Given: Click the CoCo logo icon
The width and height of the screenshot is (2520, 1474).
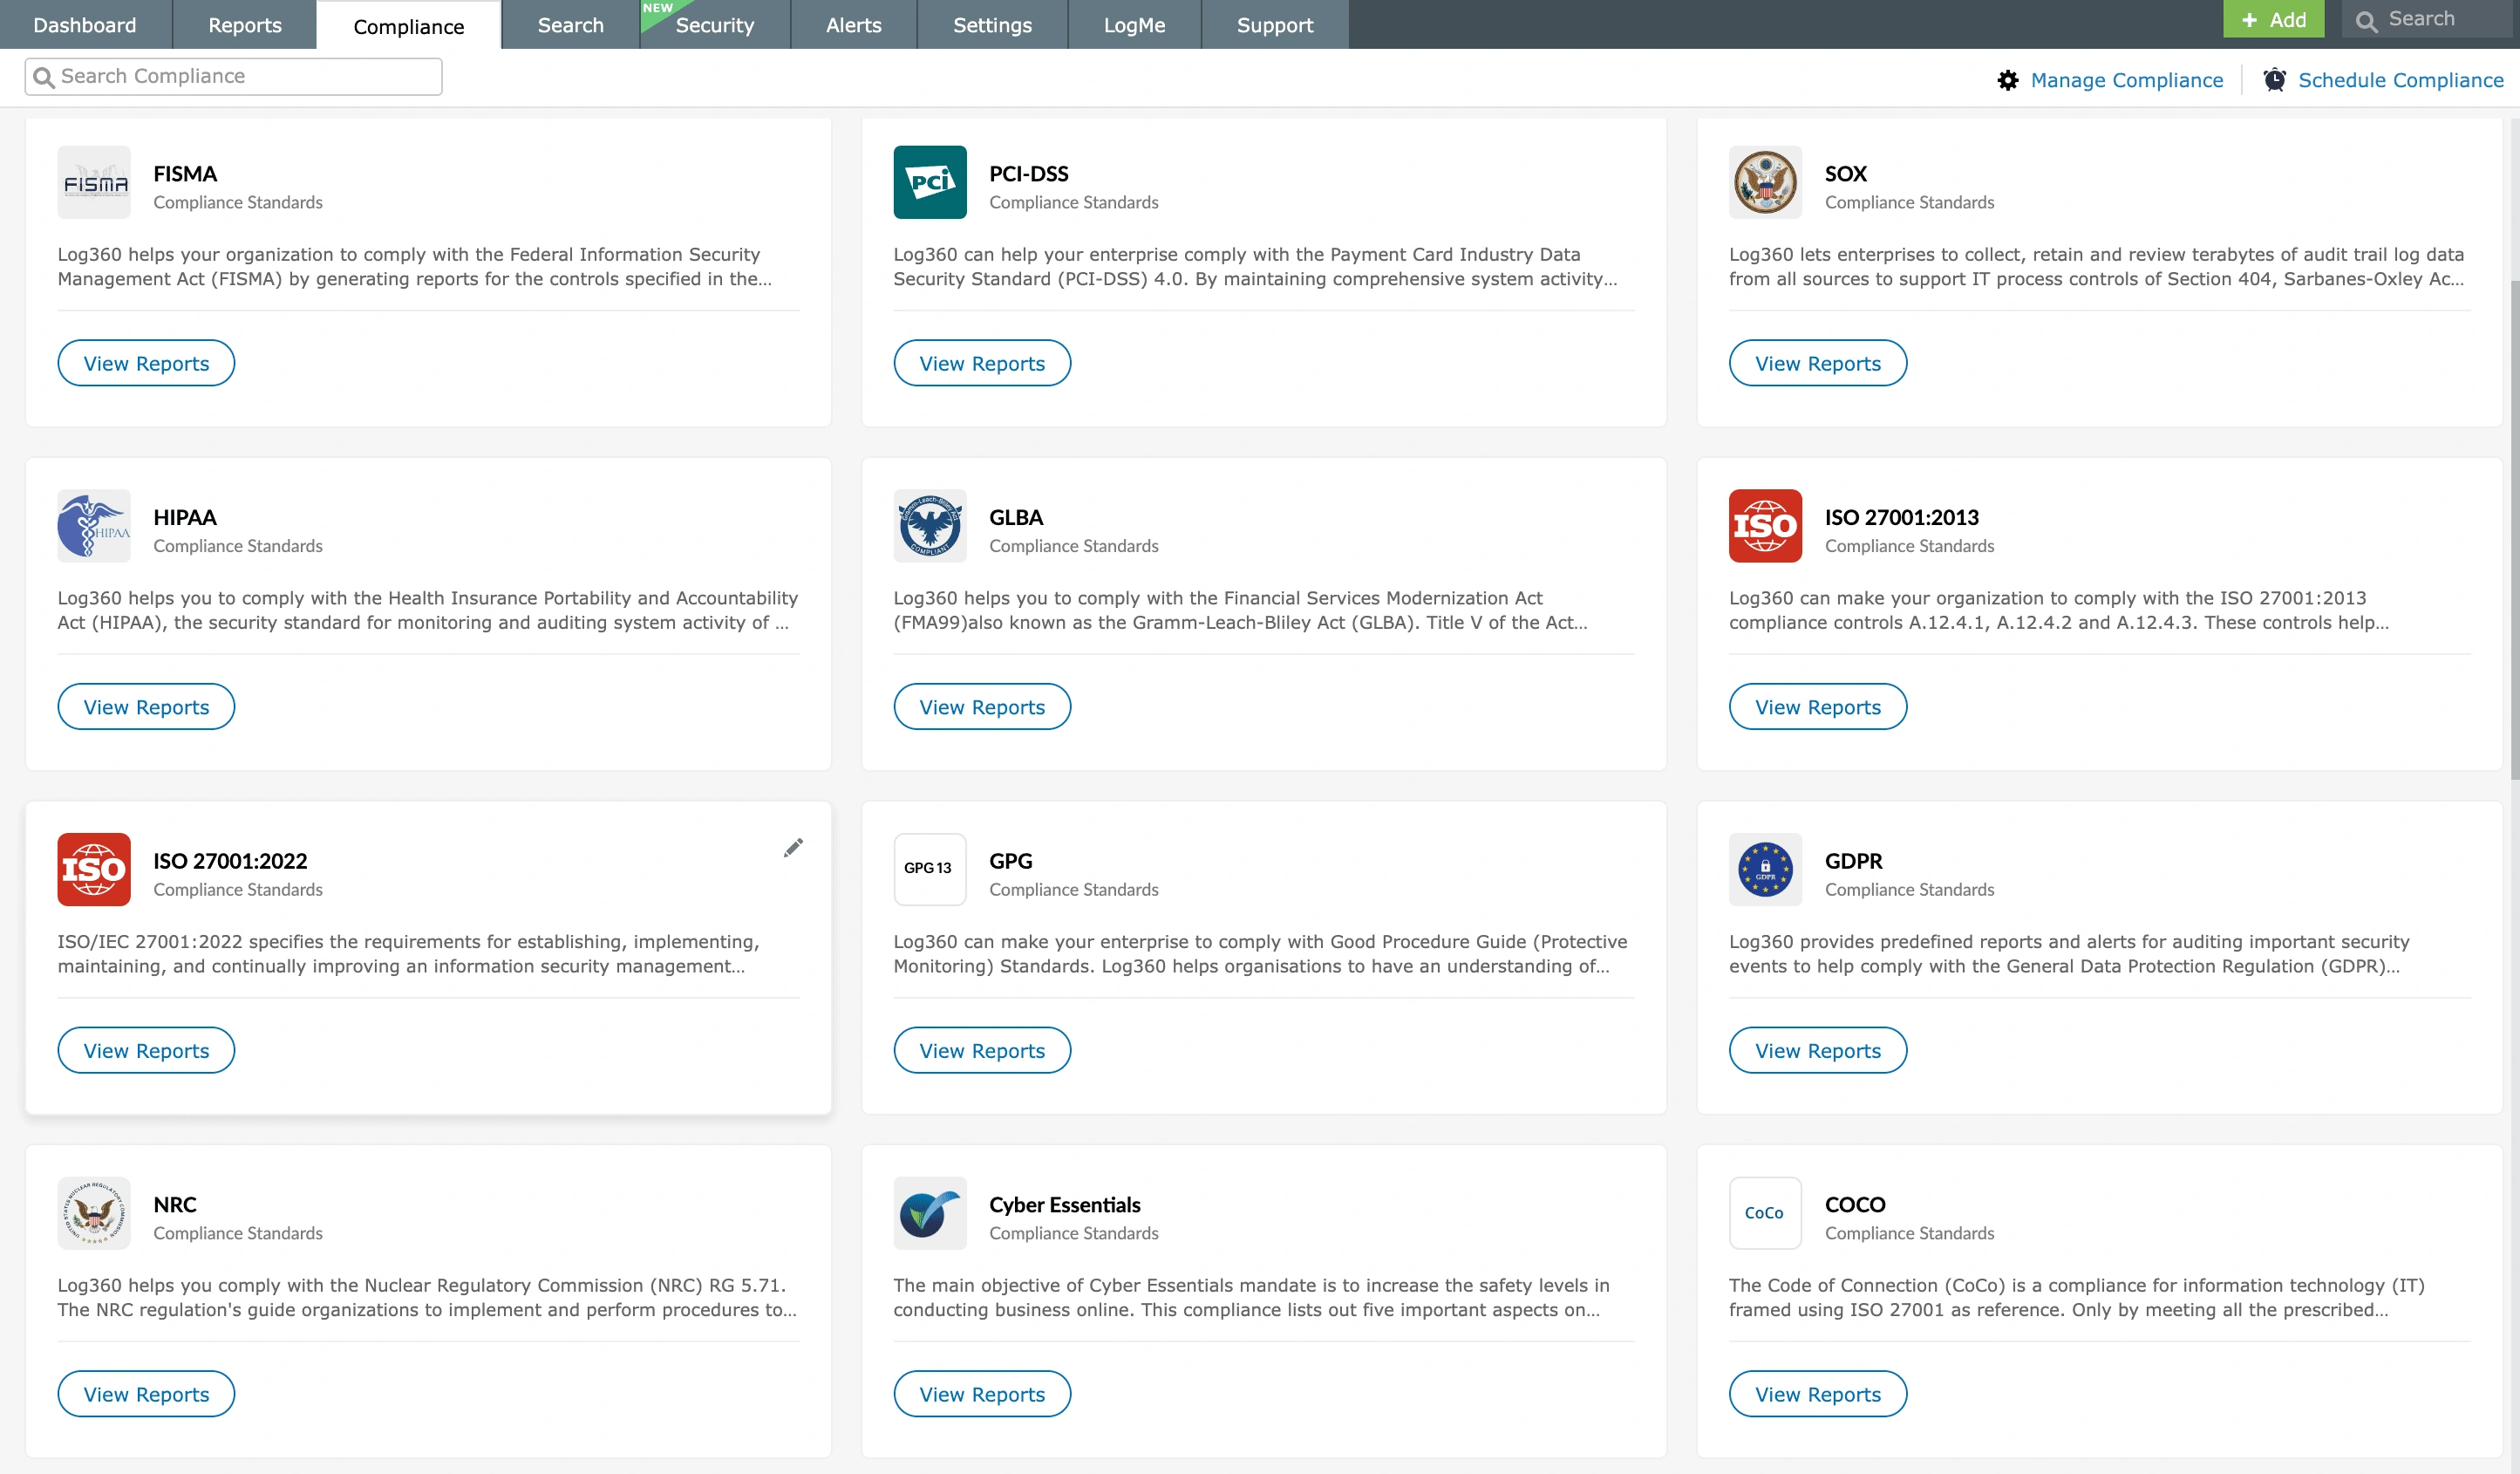Looking at the screenshot, I should point(1765,1213).
